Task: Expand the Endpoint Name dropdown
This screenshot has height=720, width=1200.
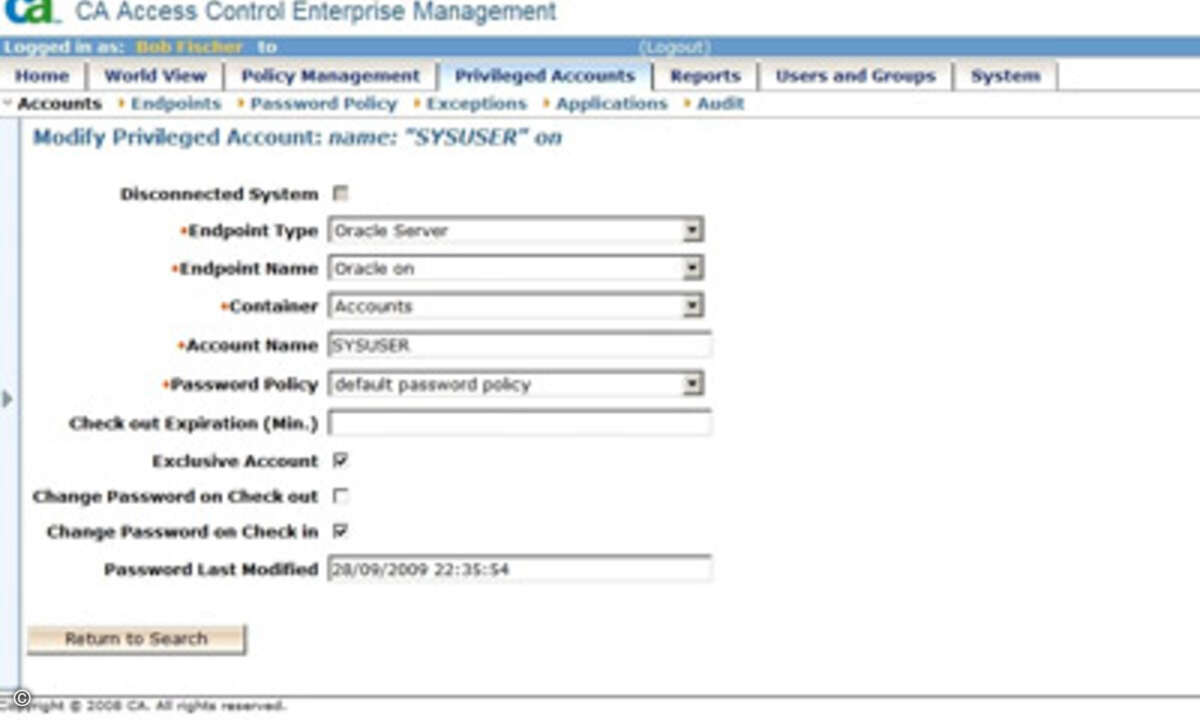Action: click(x=516, y=269)
